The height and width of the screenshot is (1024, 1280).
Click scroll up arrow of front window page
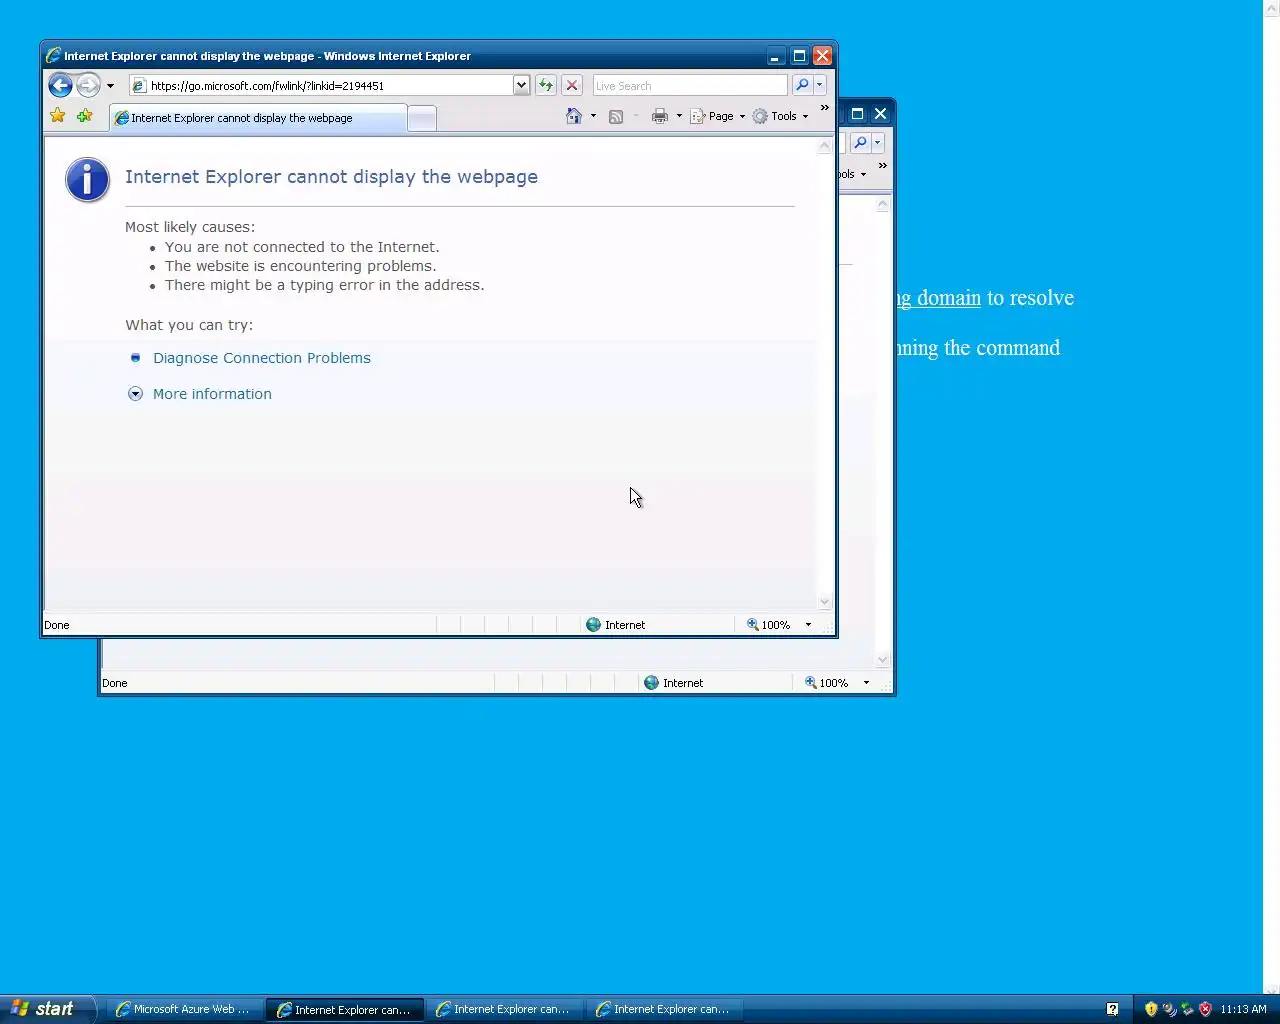[825, 146]
